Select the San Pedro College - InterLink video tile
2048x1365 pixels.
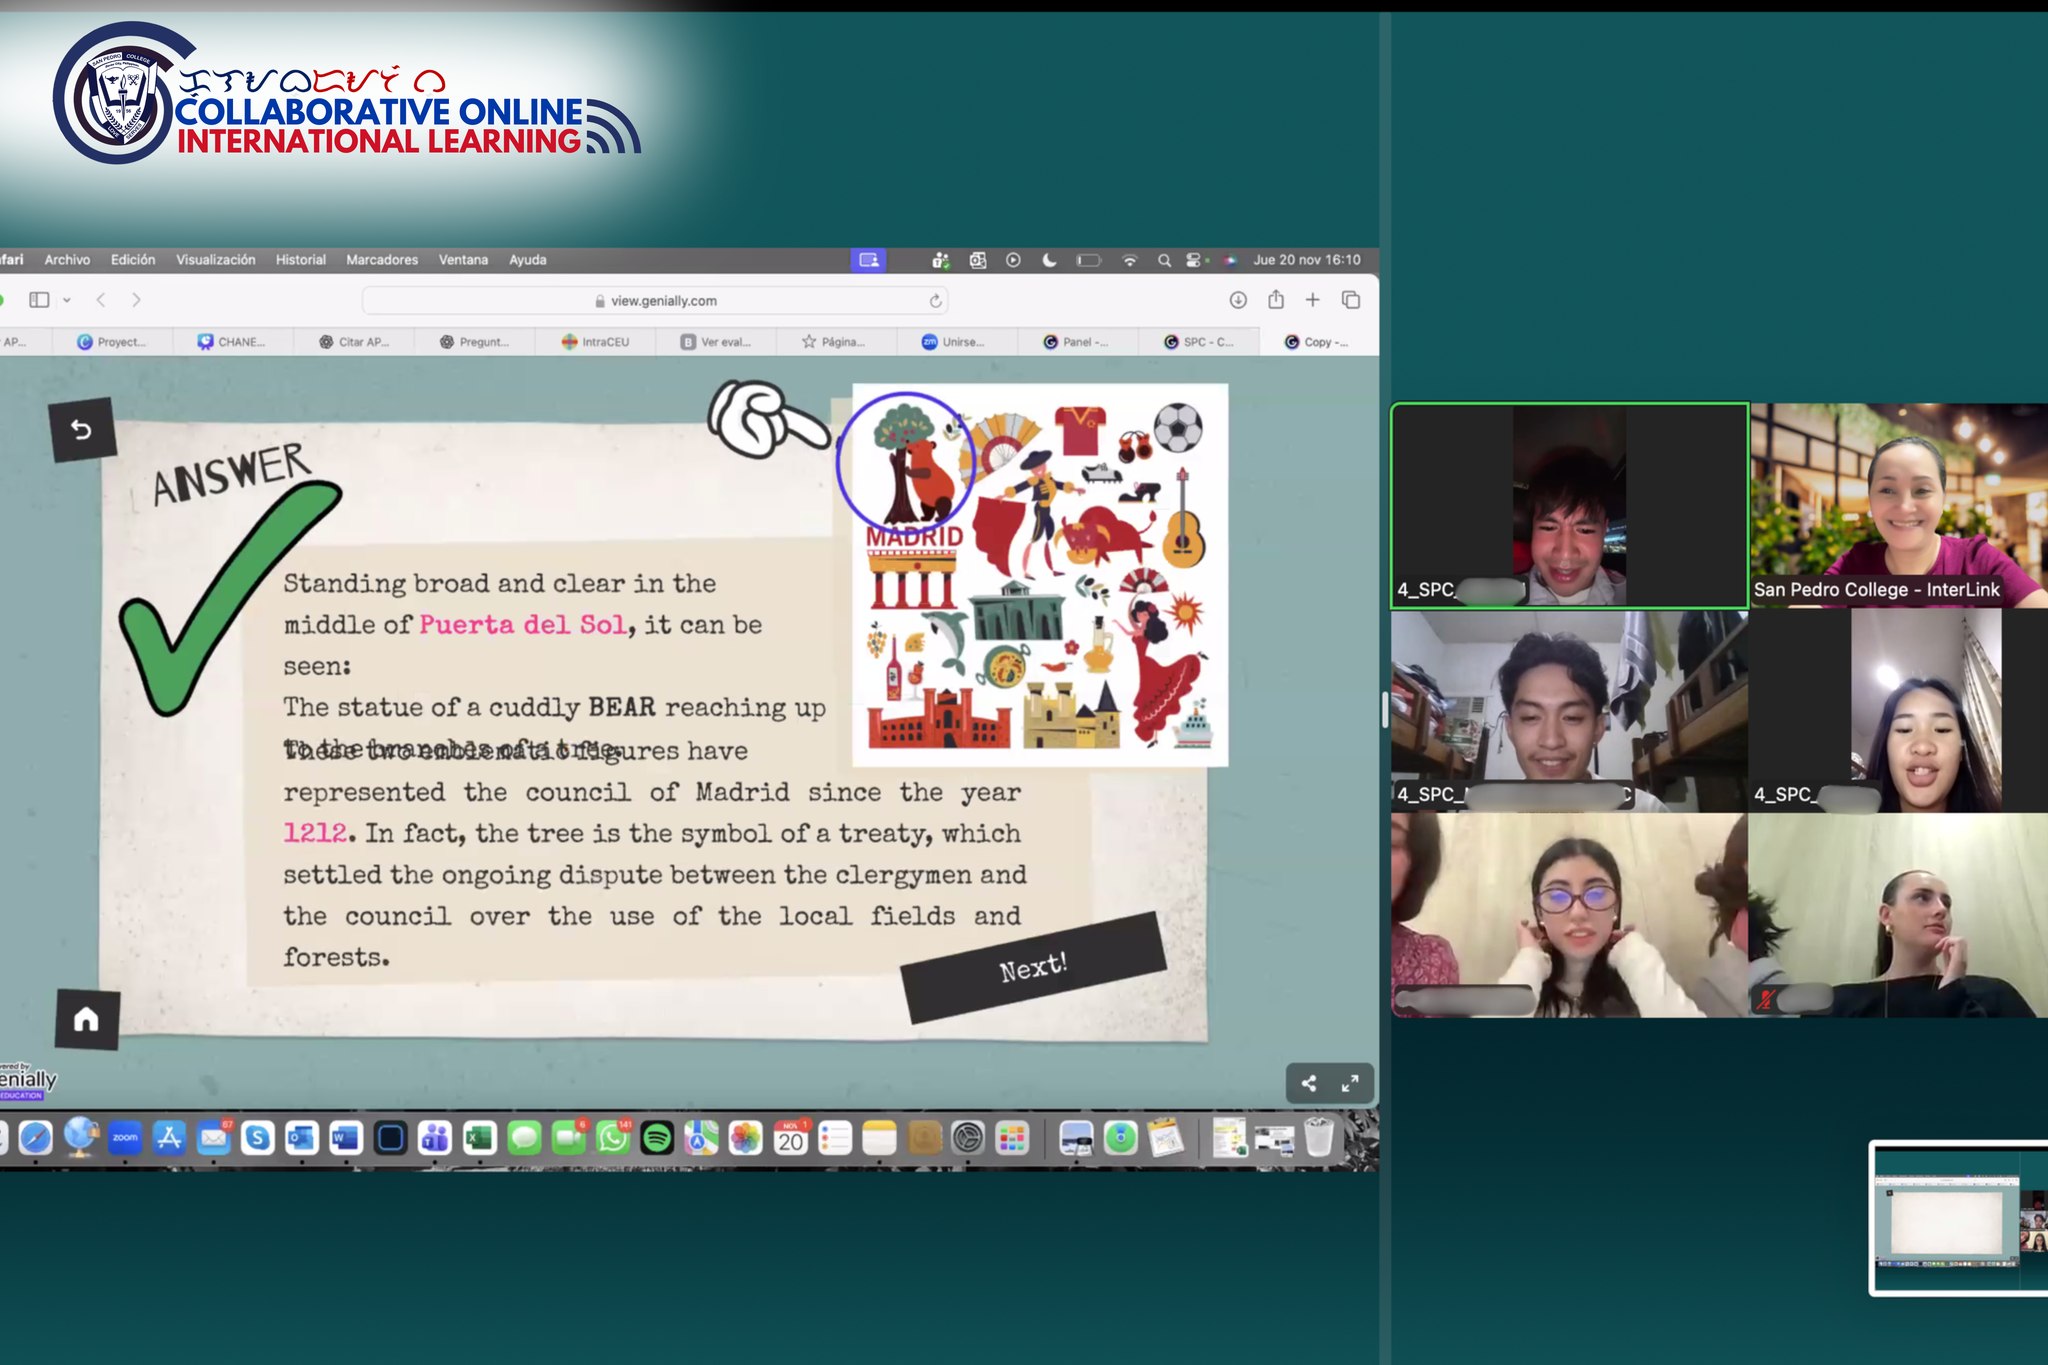pyautogui.click(x=1898, y=505)
